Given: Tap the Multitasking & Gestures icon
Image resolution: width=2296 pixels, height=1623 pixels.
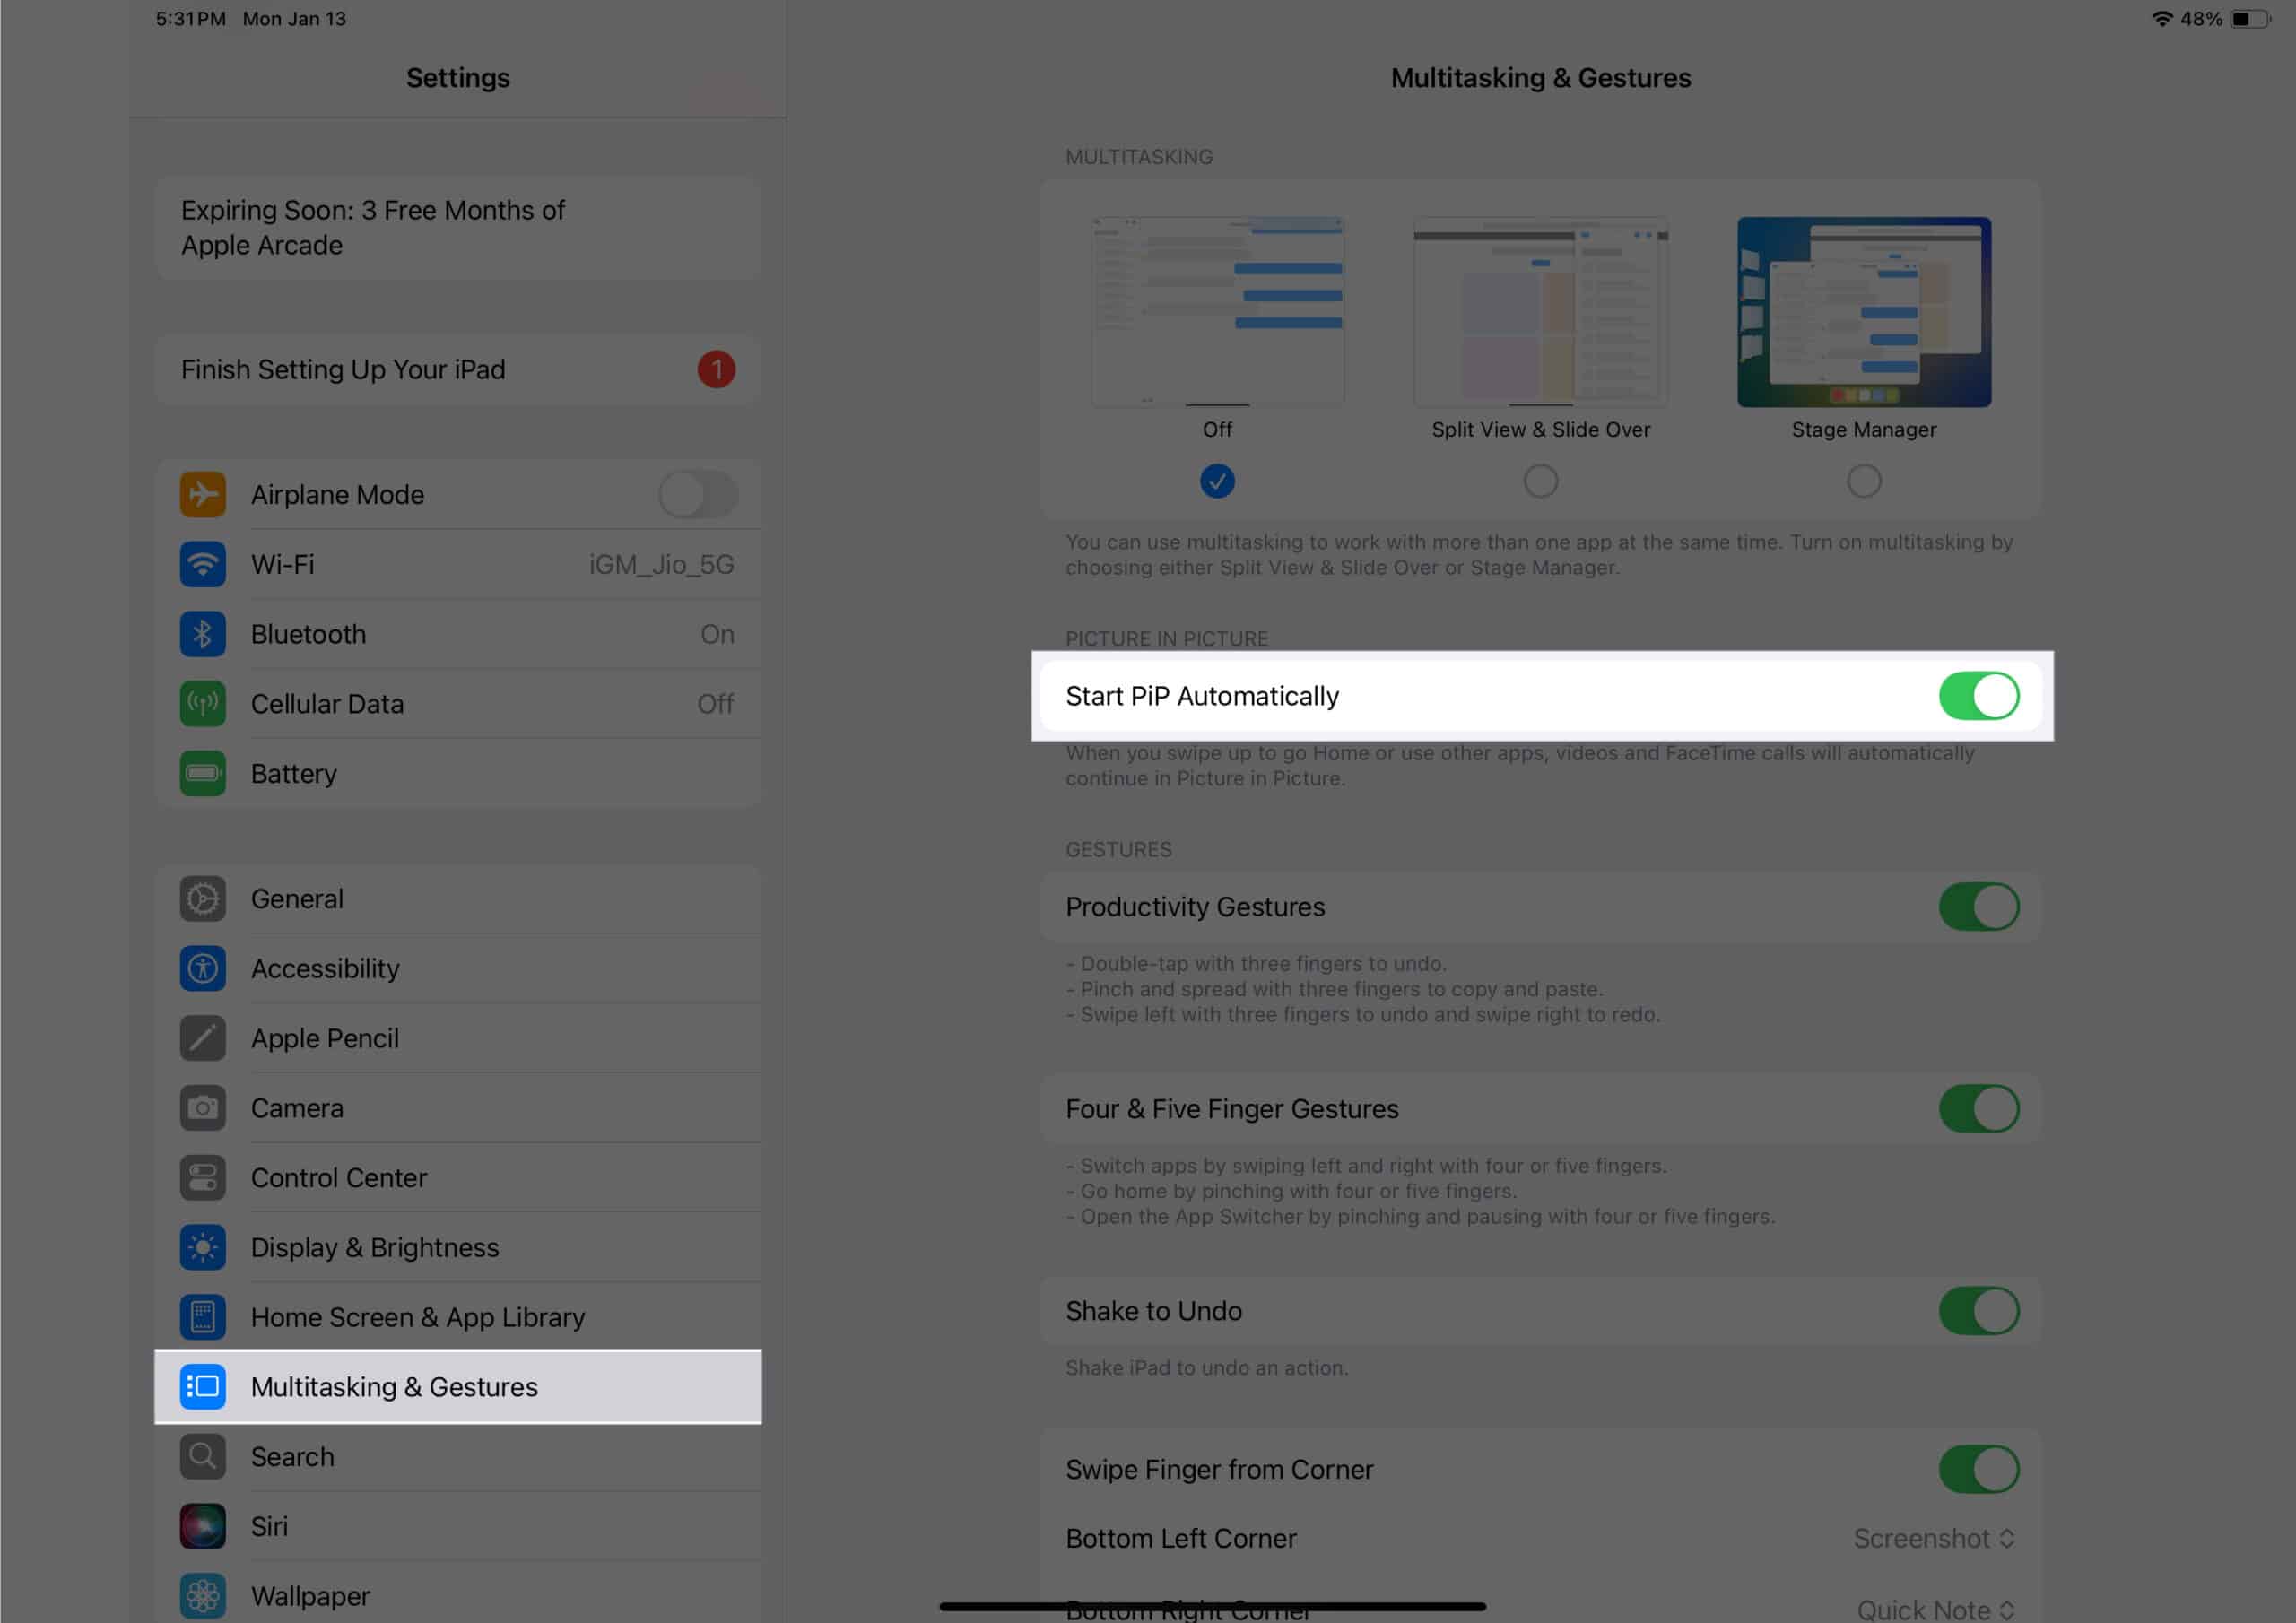Looking at the screenshot, I should 202,1386.
